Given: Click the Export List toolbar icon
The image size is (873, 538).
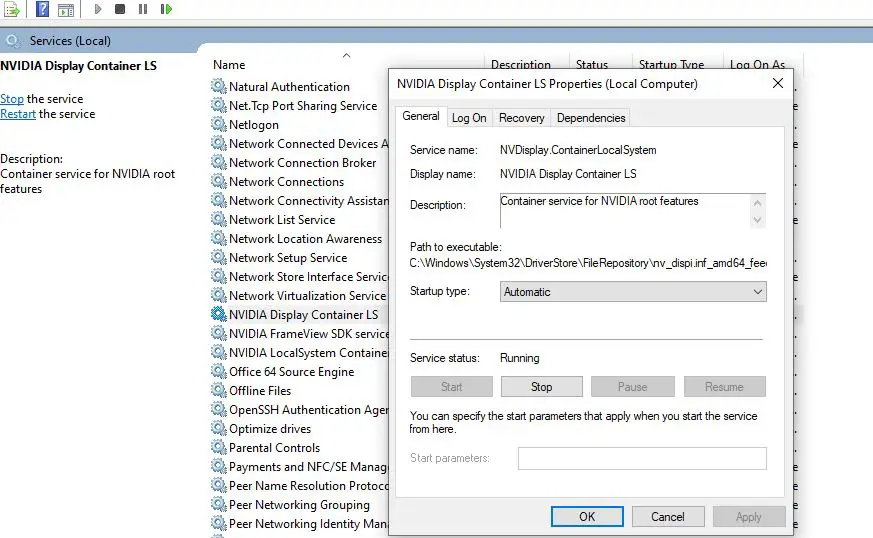Looking at the screenshot, I should pos(12,9).
